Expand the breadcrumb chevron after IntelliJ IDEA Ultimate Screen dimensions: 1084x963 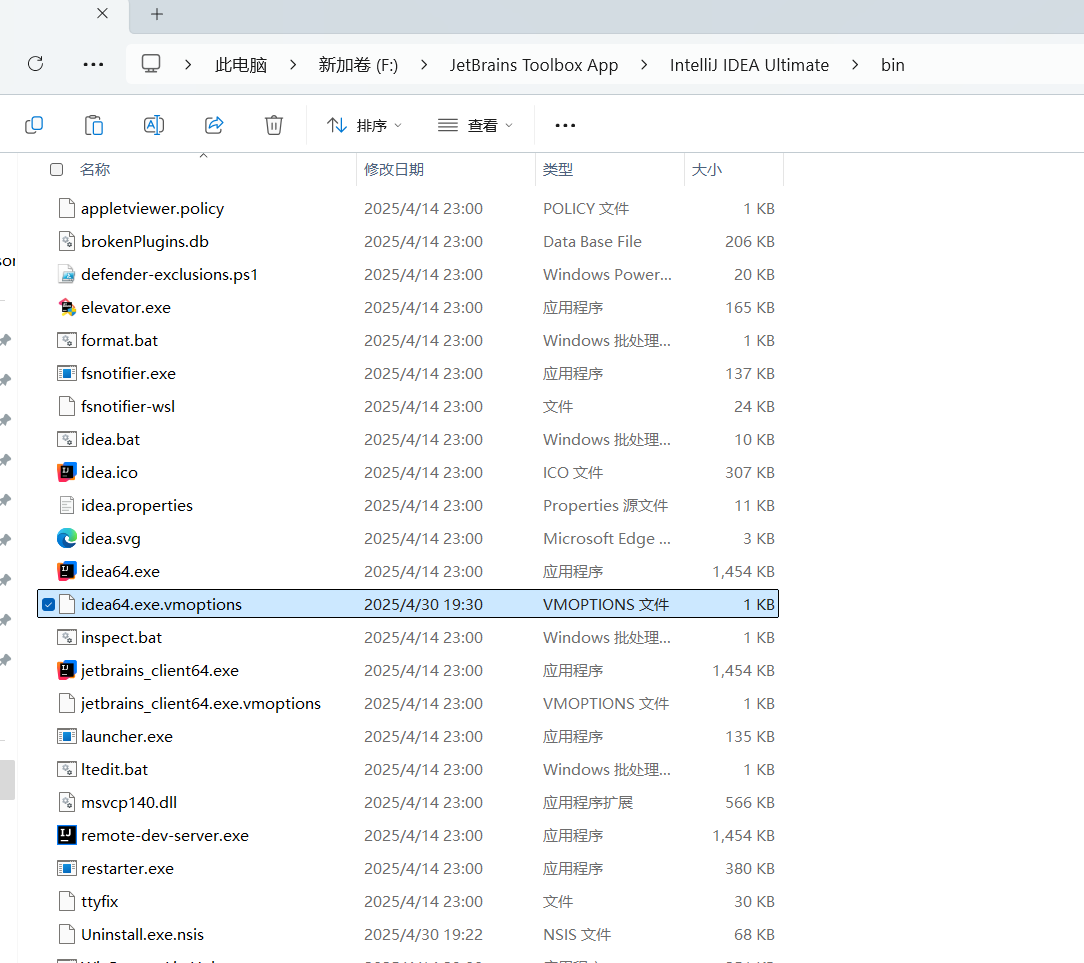[855, 63]
